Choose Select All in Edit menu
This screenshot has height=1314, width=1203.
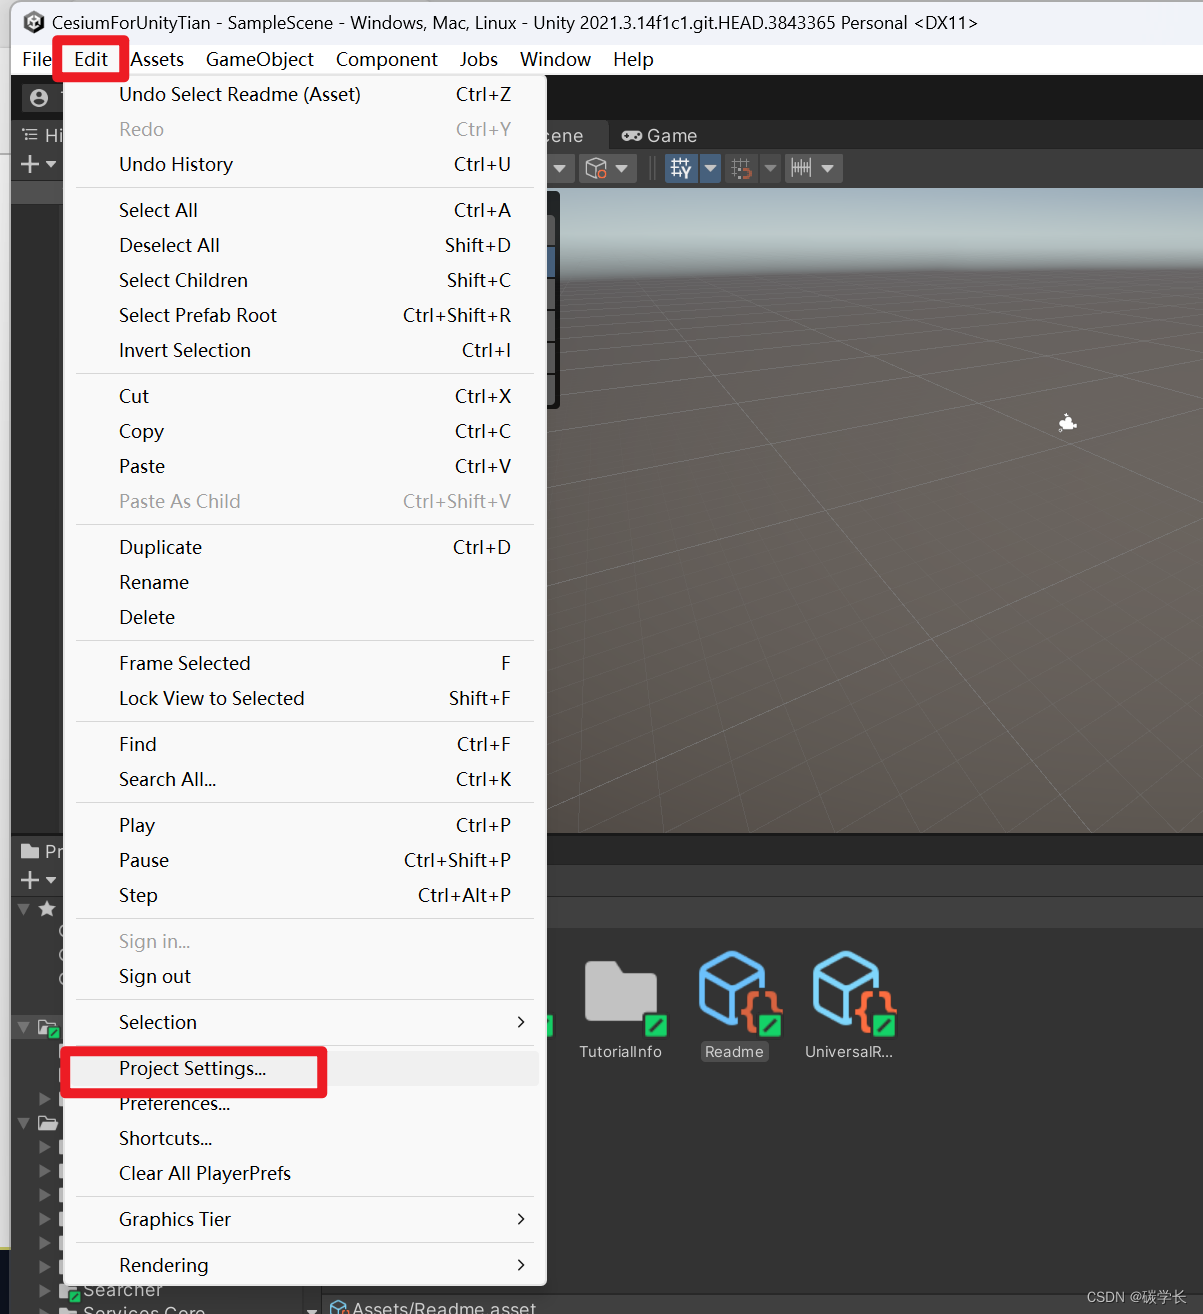[305, 210]
